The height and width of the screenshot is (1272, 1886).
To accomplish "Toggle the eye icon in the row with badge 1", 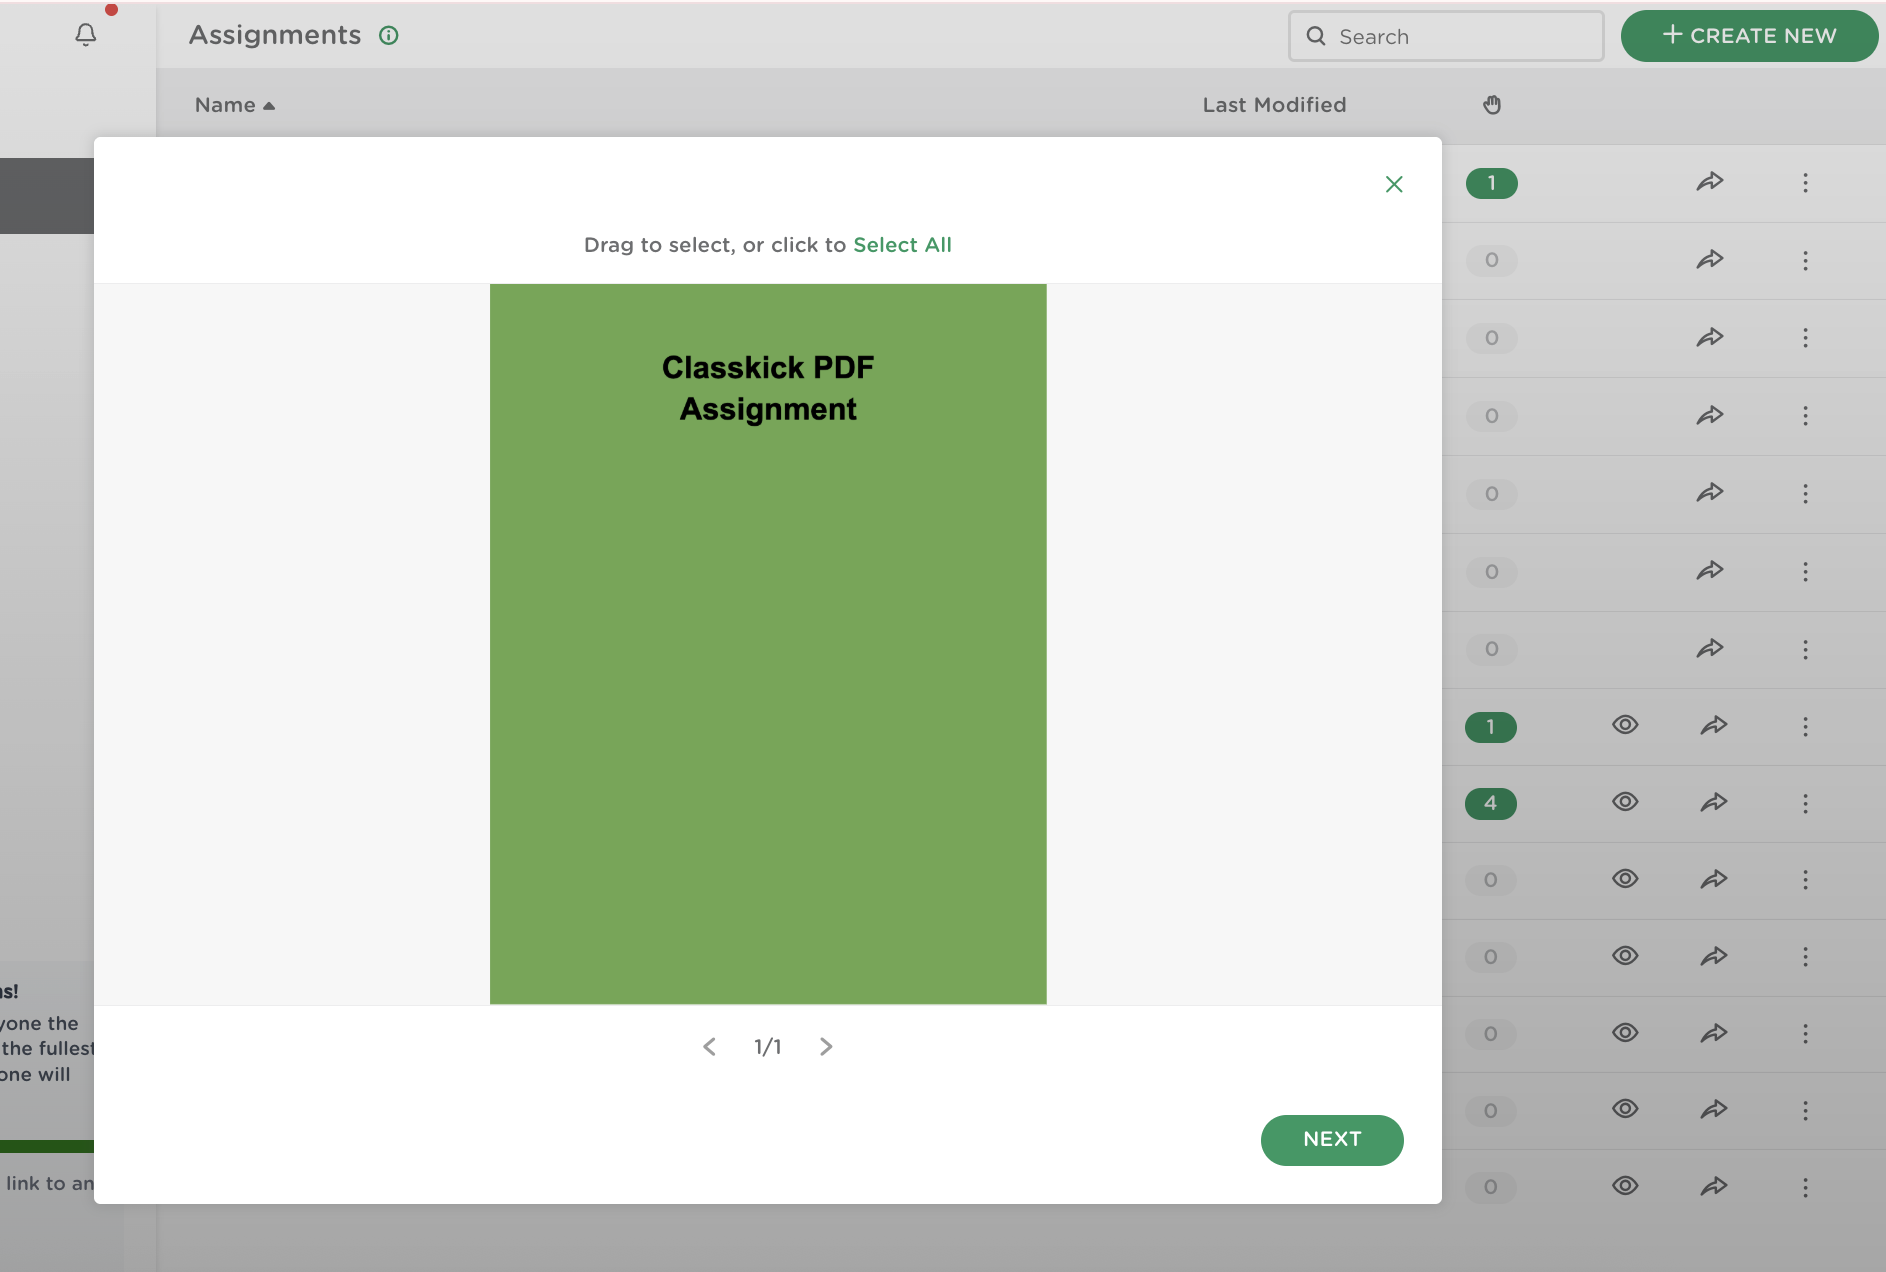I will click(x=1625, y=725).
